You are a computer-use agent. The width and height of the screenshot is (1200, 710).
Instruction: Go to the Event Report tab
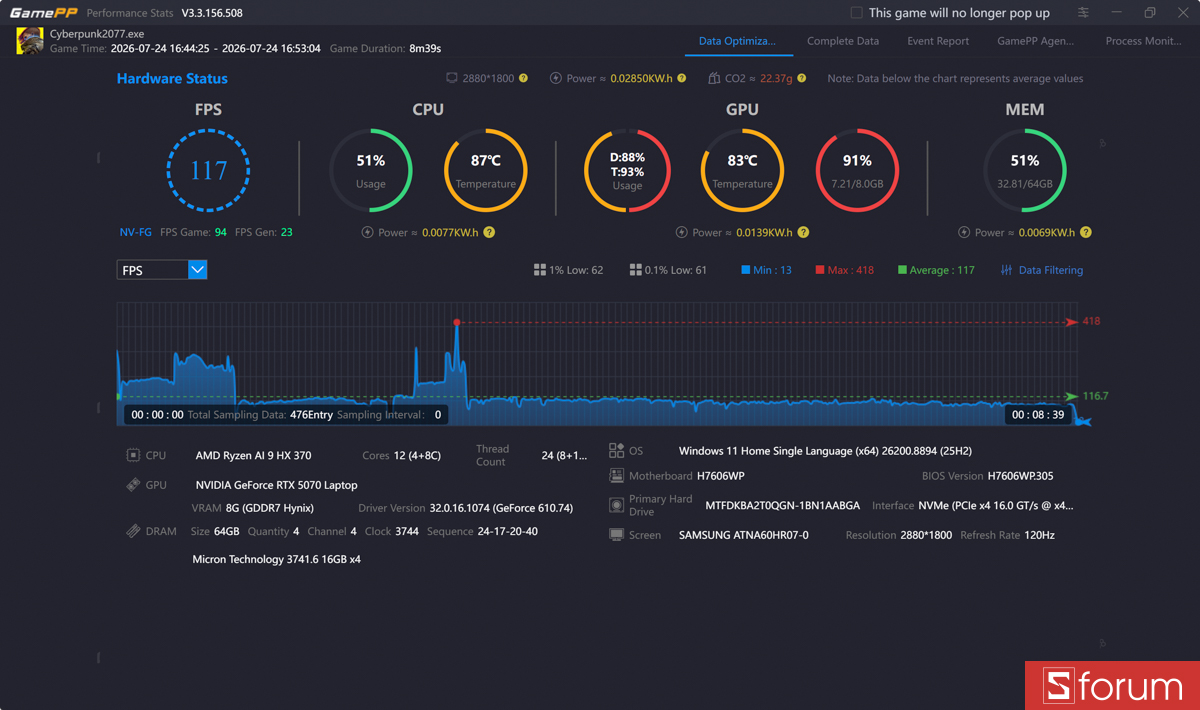(x=938, y=41)
